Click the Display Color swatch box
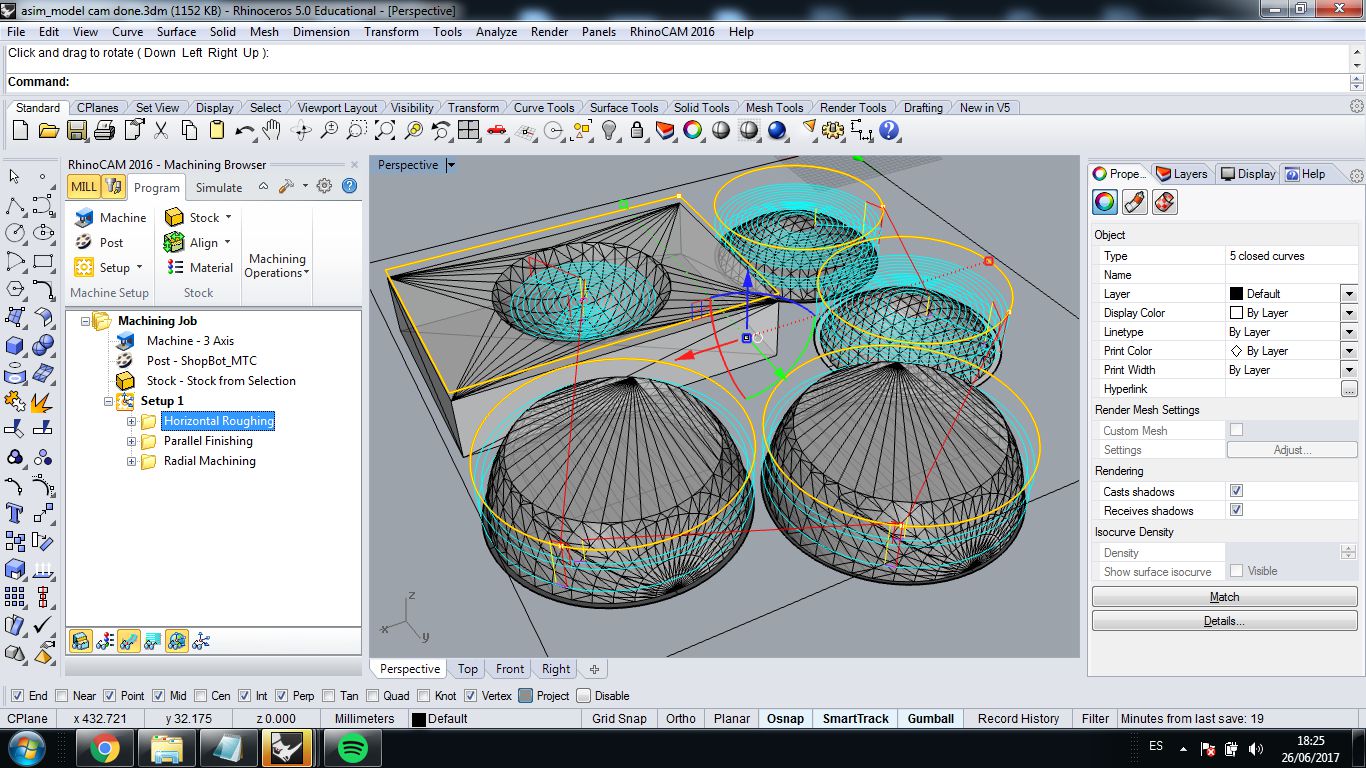This screenshot has height=768, width=1366. (x=1236, y=313)
